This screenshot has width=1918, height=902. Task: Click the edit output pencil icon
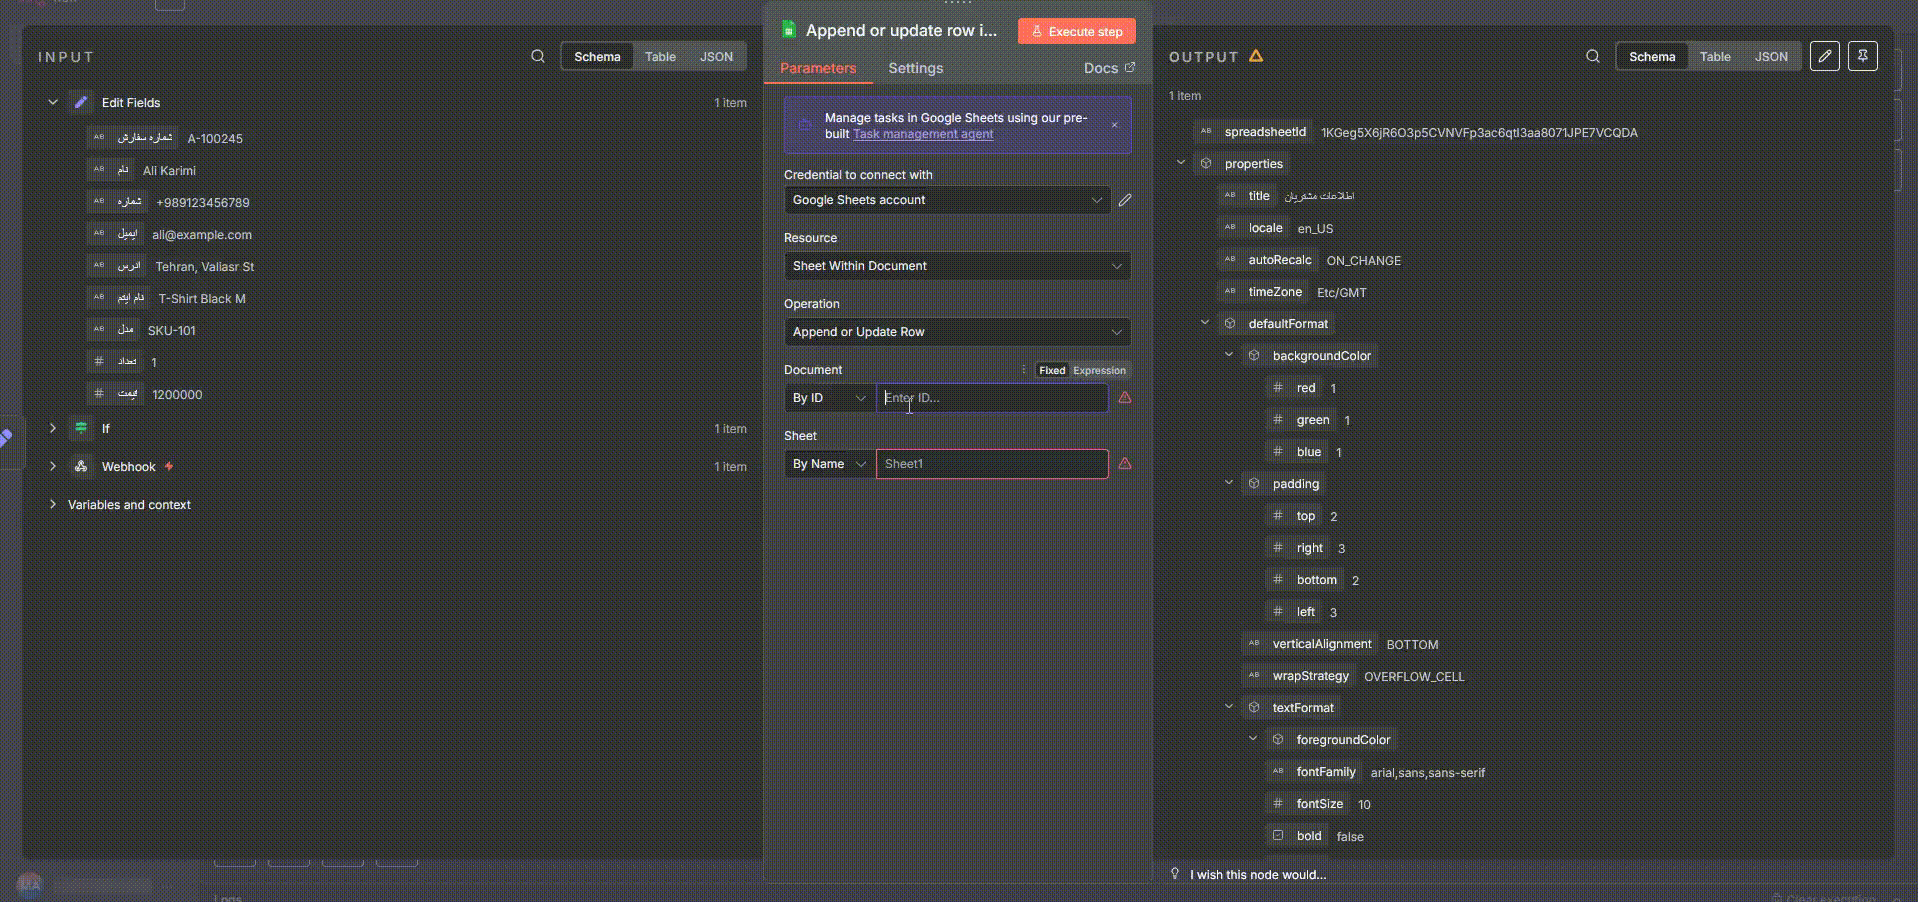(1824, 57)
